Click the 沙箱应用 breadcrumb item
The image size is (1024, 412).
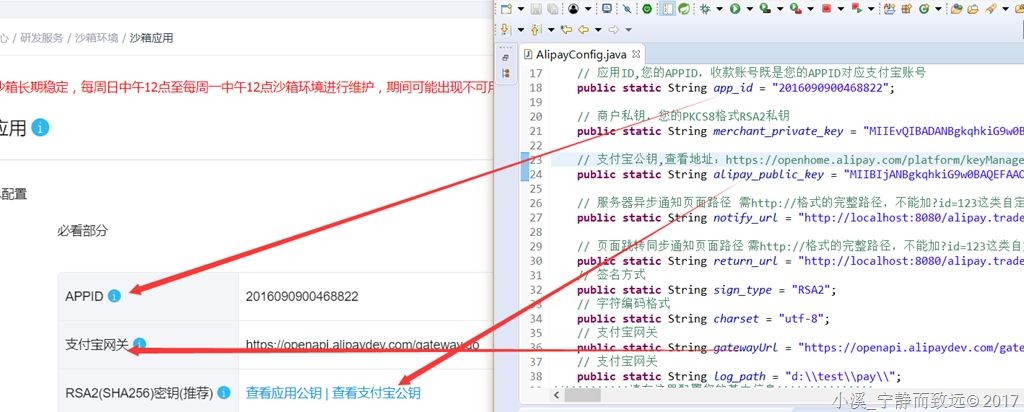(x=152, y=38)
